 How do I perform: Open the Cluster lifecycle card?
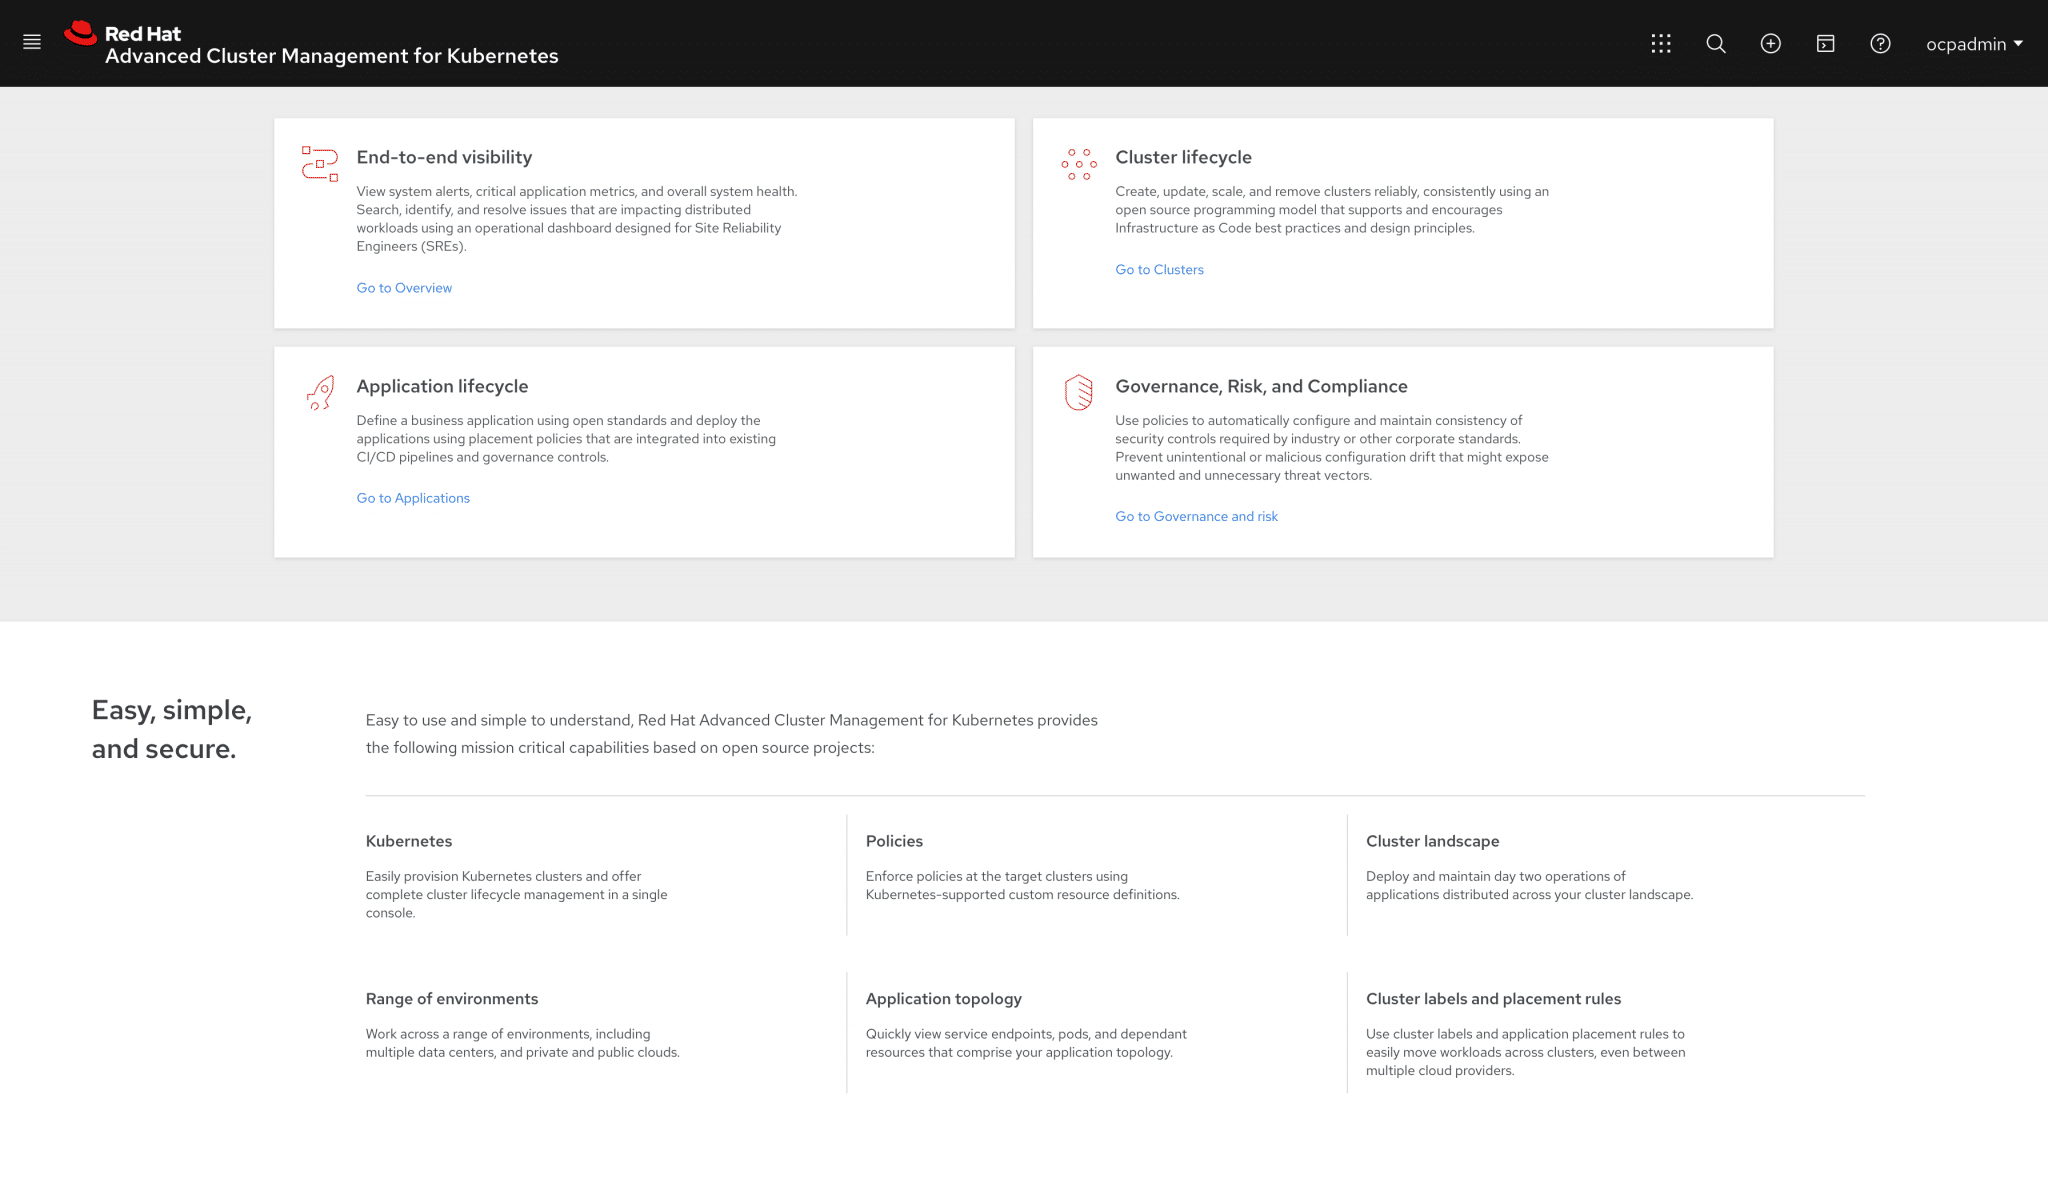1184,157
